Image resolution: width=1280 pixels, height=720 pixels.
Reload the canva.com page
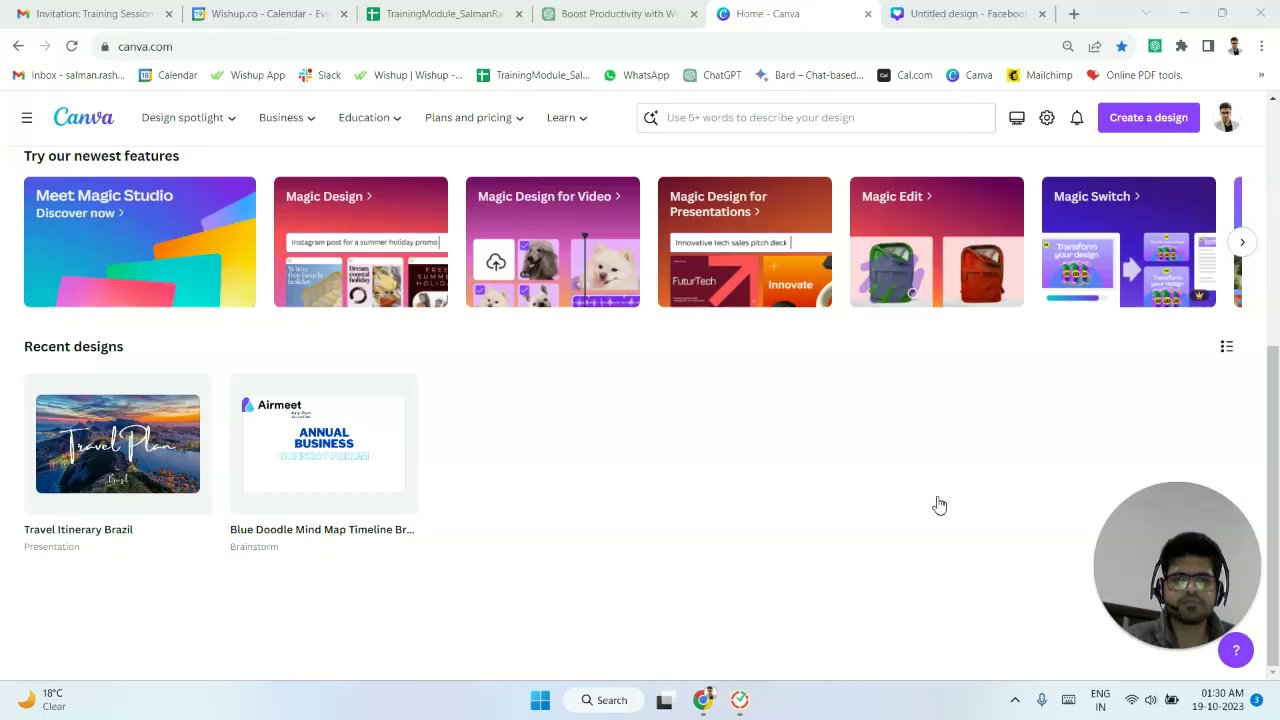pyautogui.click(x=72, y=46)
